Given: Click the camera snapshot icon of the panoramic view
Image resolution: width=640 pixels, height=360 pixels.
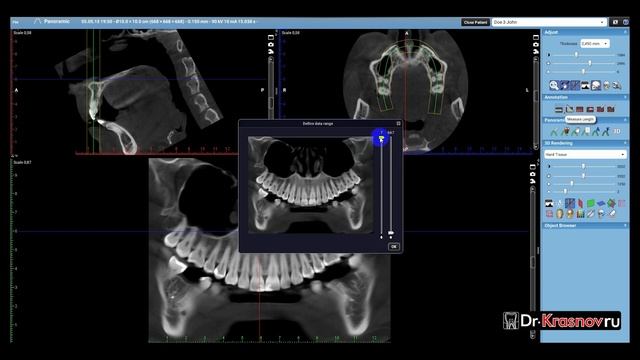Looking at the screenshot, I should click(533, 174).
